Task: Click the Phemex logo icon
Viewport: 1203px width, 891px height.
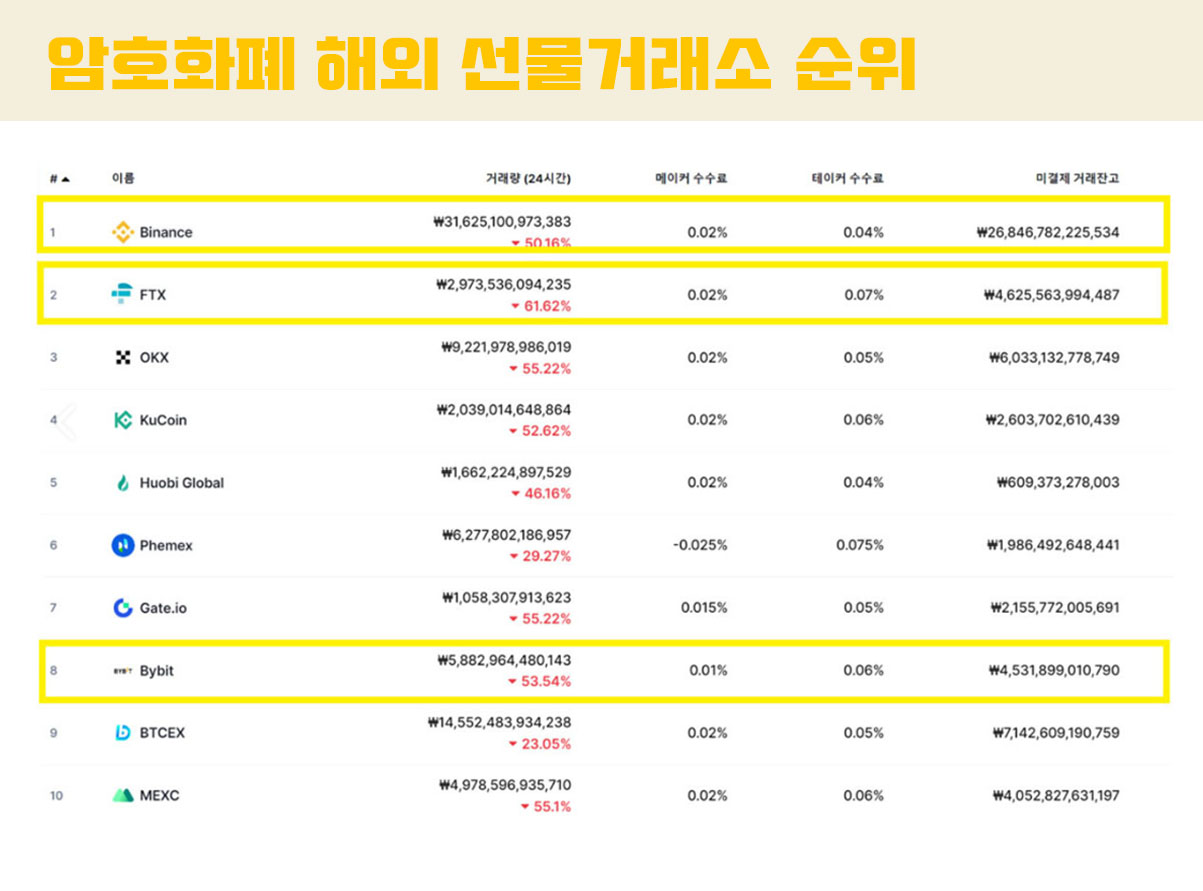Action: 123,545
